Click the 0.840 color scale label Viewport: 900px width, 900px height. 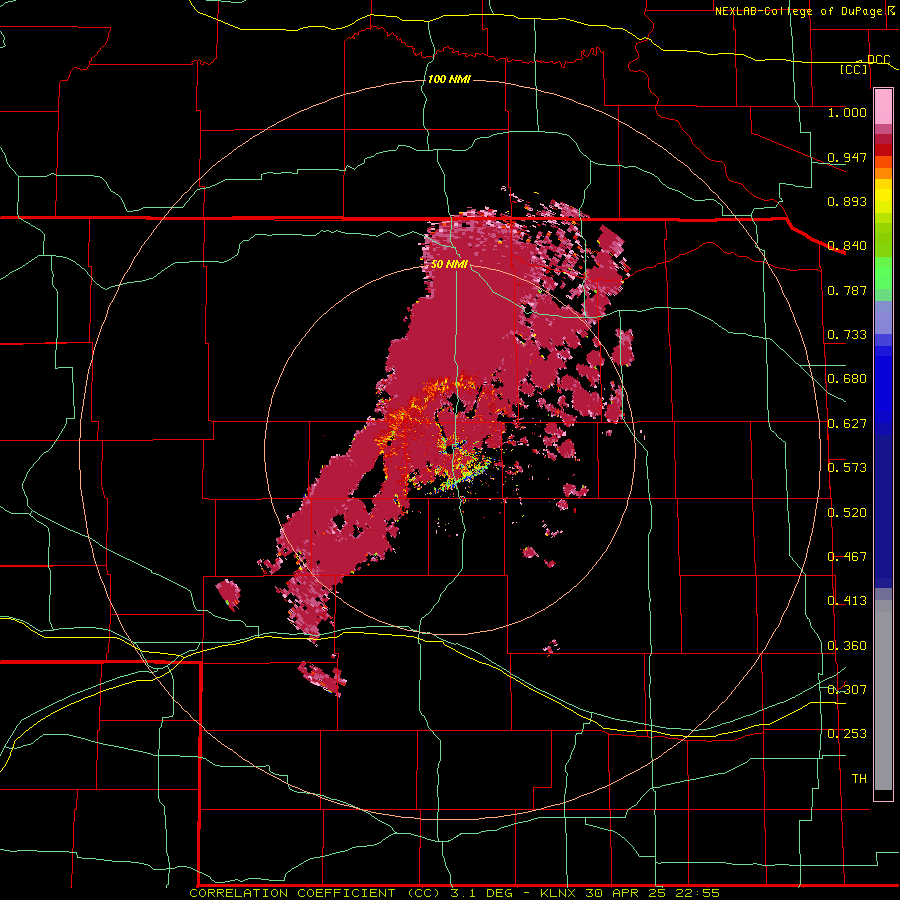(847, 246)
